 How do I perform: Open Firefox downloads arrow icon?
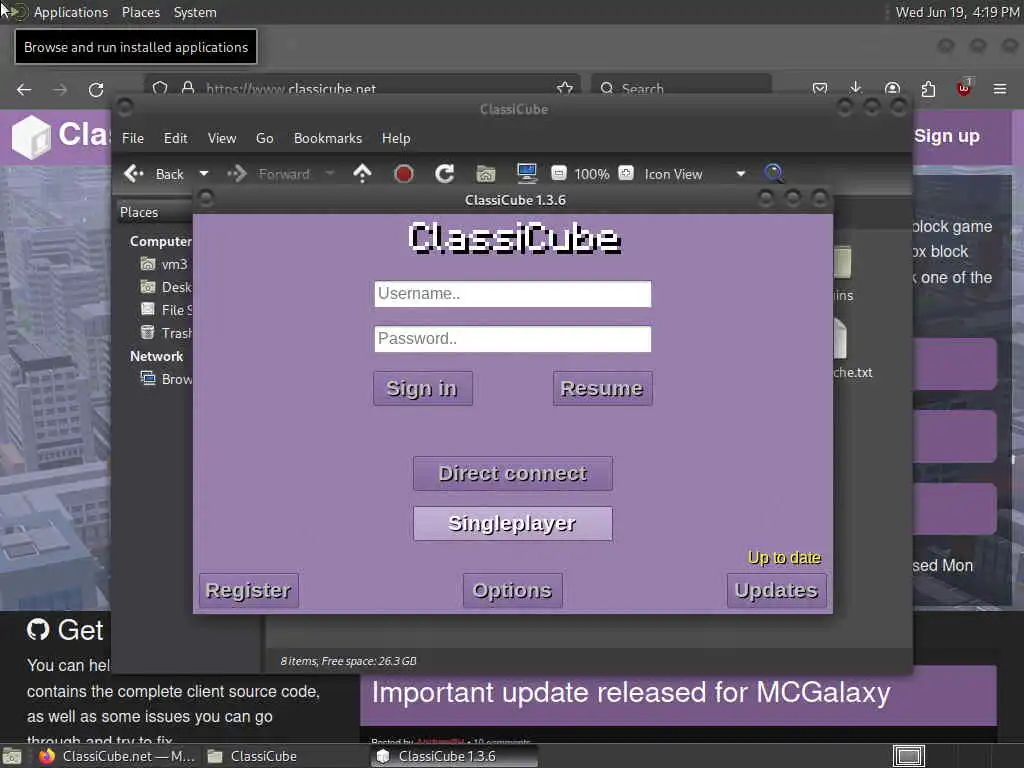[856, 88]
